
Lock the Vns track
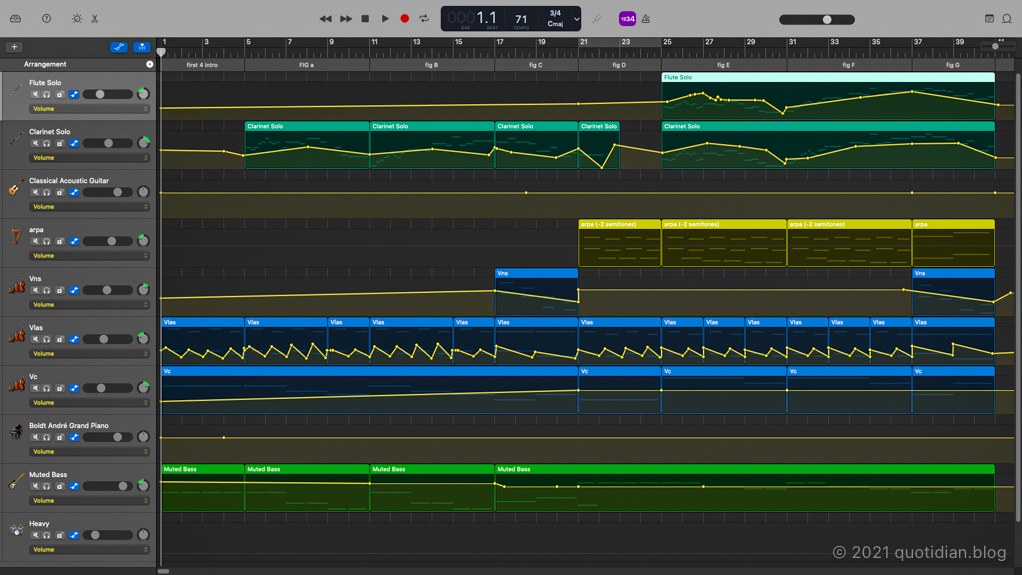(x=60, y=290)
